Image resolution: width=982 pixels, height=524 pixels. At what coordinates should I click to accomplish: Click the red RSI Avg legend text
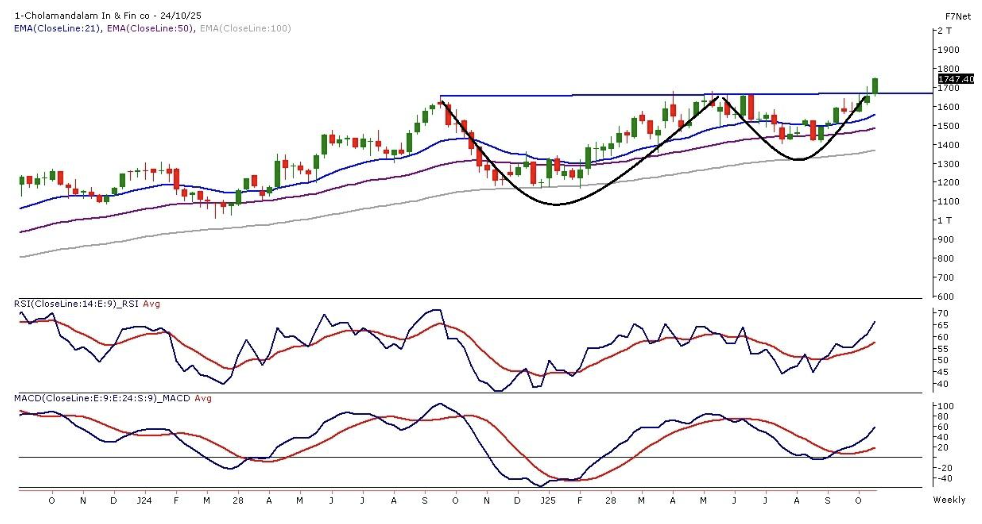coord(152,304)
